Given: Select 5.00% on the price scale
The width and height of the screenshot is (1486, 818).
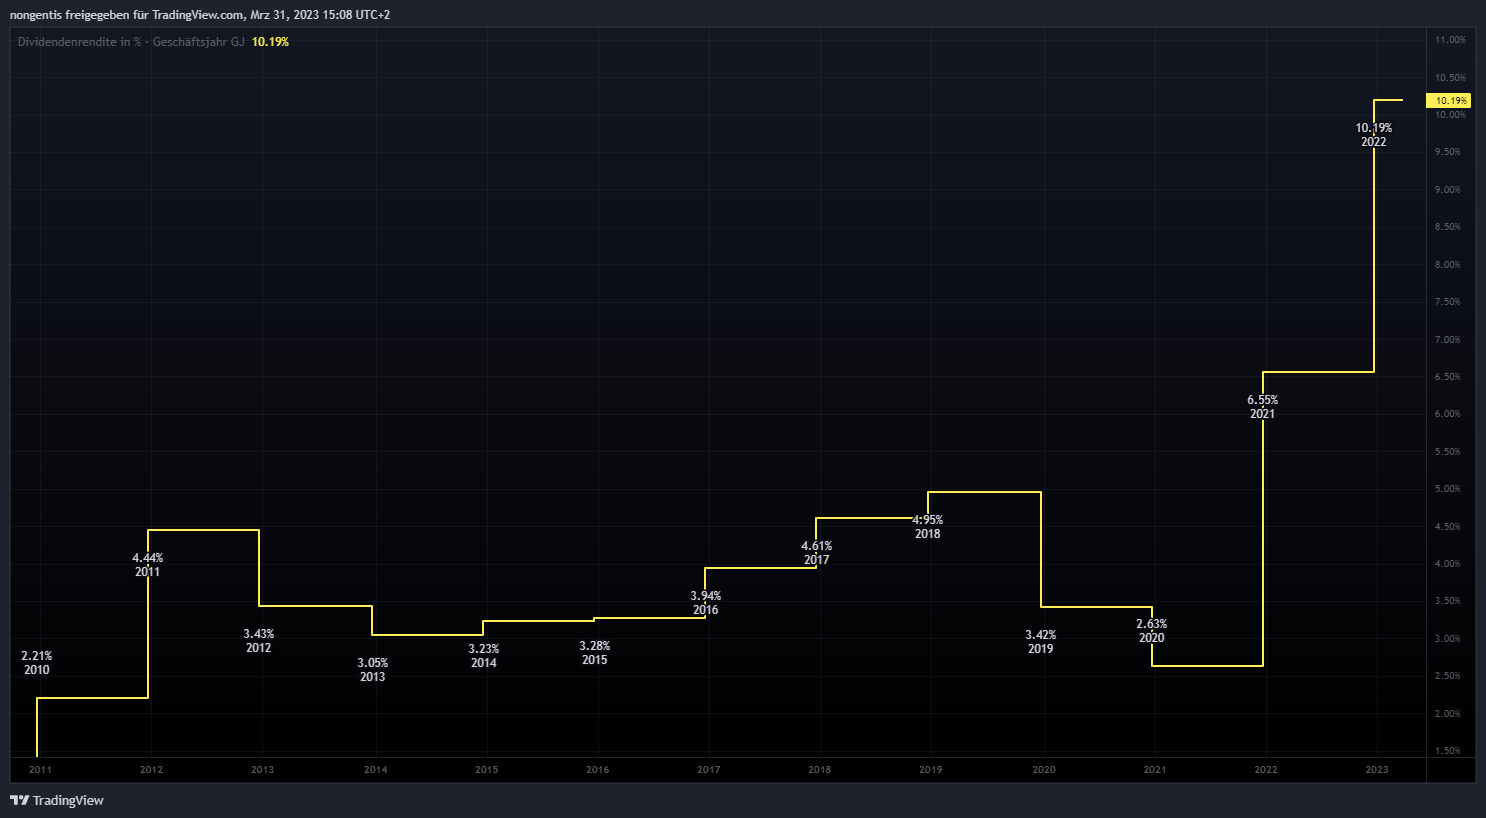Looking at the screenshot, I should pos(1448,489).
